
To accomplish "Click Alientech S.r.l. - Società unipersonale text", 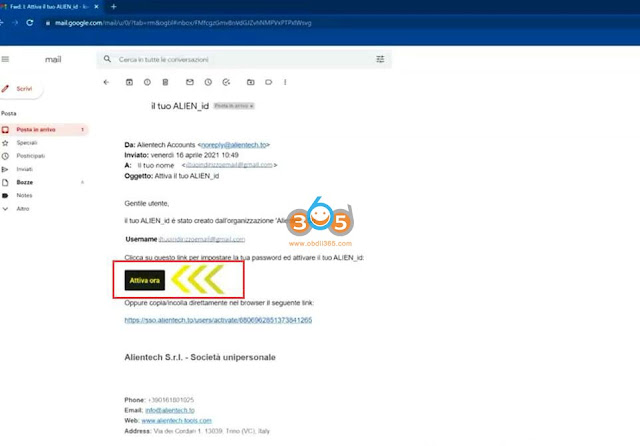I will click(200, 357).
